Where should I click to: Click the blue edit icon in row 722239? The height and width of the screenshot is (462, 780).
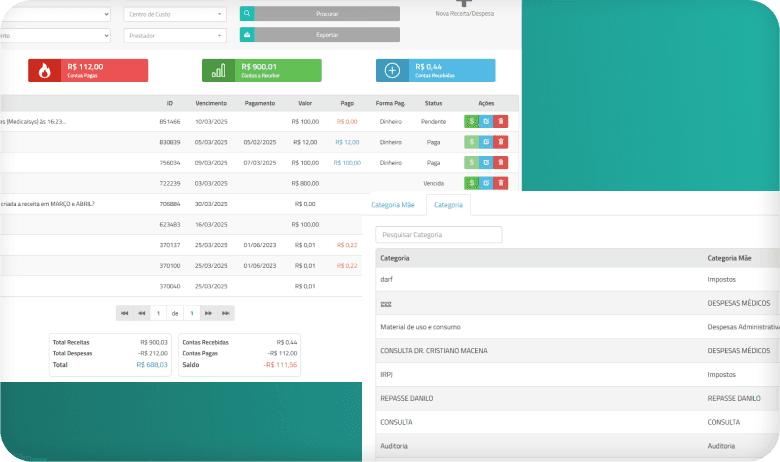click(x=486, y=183)
